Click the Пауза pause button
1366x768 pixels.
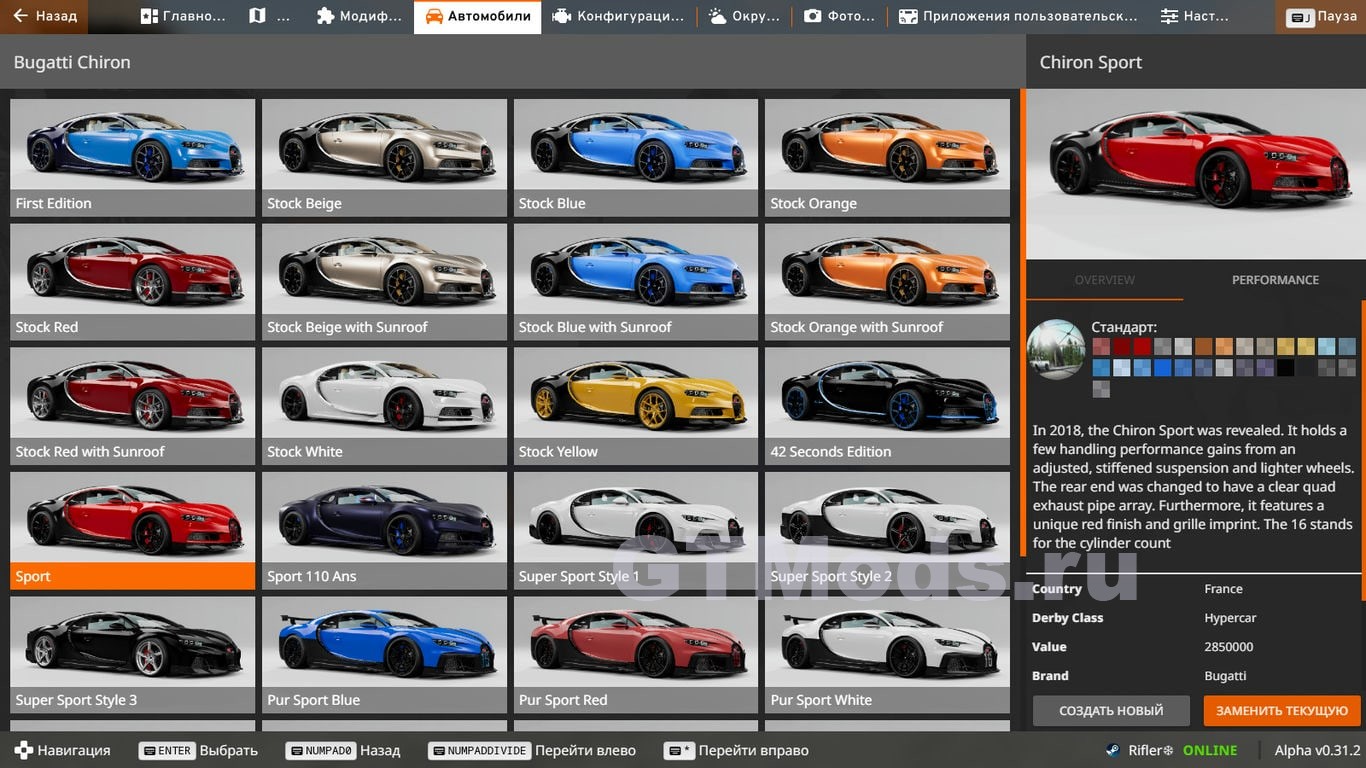(x=1321, y=17)
